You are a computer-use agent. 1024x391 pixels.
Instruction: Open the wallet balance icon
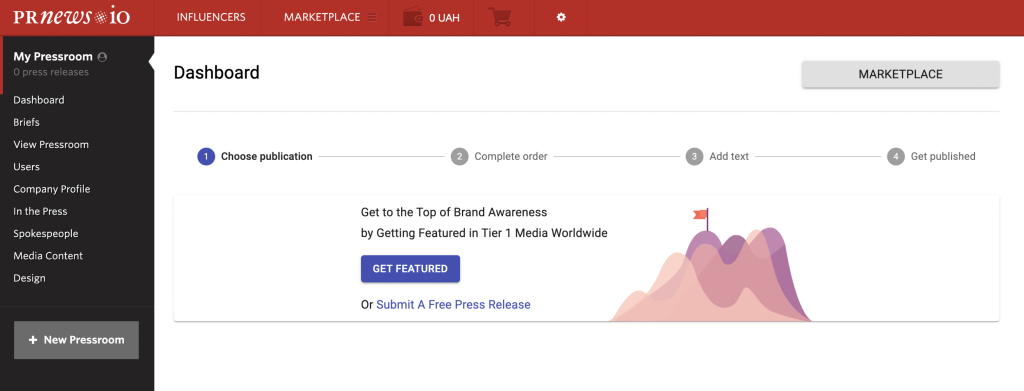tap(413, 18)
